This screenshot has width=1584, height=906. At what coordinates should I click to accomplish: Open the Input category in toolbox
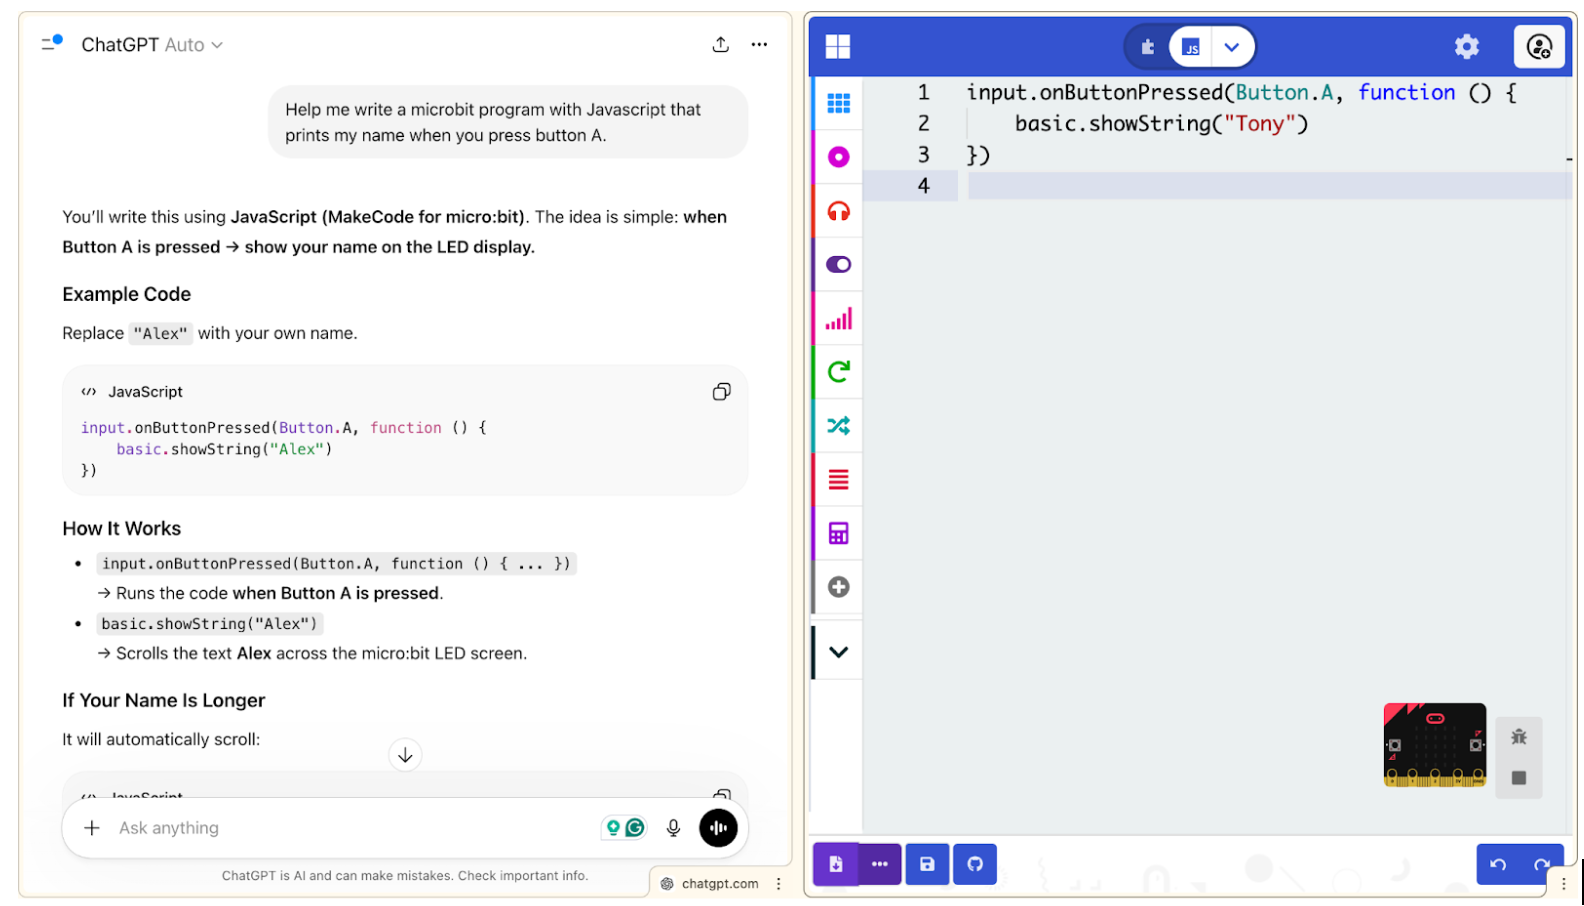(838, 157)
